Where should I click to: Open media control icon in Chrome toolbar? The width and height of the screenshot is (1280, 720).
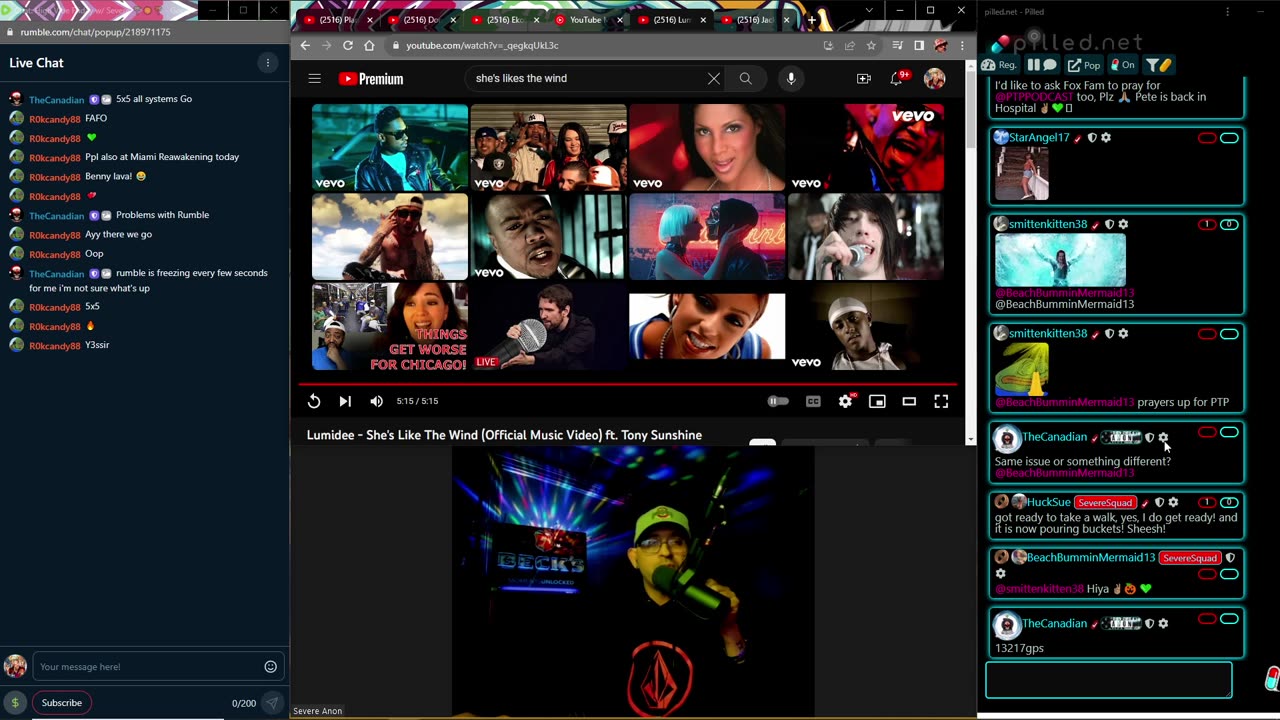pos(898,45)
